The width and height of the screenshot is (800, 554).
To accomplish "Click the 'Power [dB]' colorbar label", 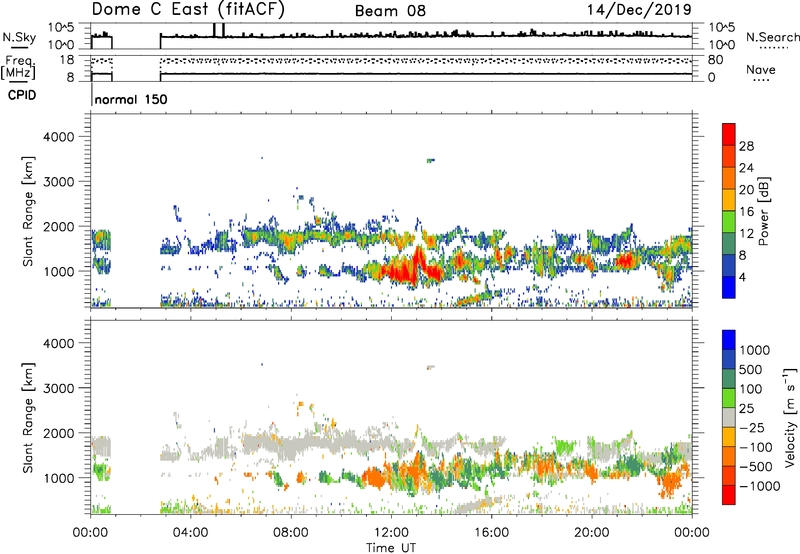I will pyautogui.click(x=763, y=211).
